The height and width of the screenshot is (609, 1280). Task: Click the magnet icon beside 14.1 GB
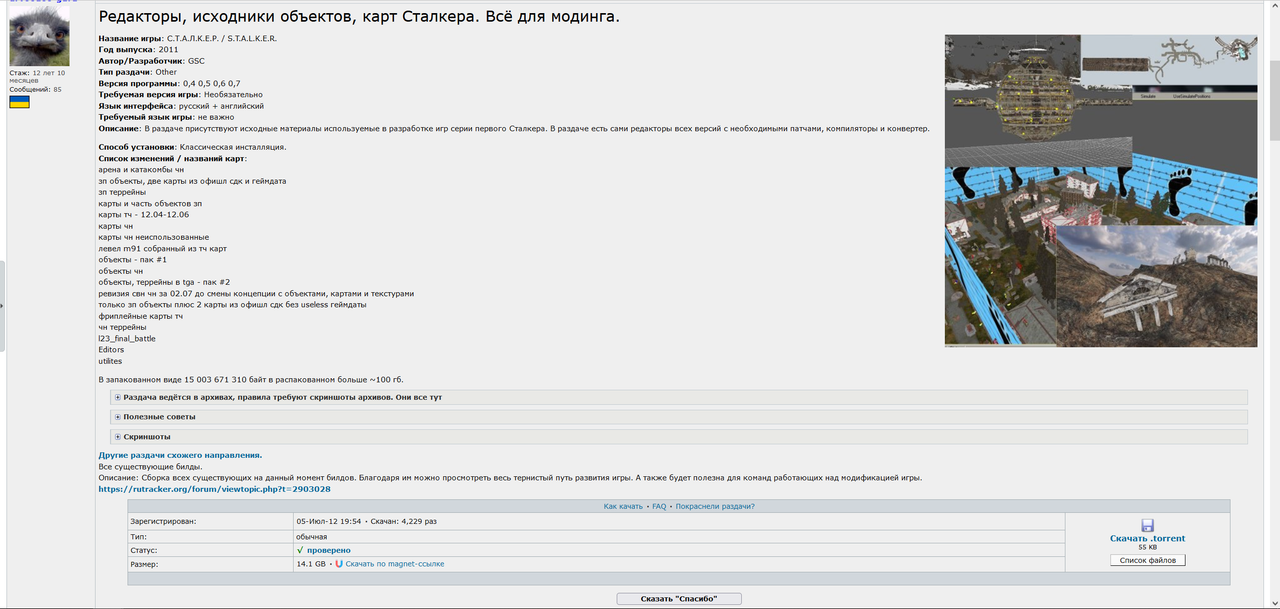click(x=339, y=564)
